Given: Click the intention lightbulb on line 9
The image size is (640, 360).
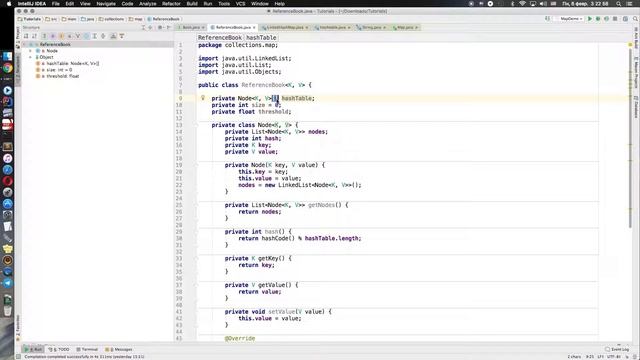Looking at the screenshot, I should [203, 98].
